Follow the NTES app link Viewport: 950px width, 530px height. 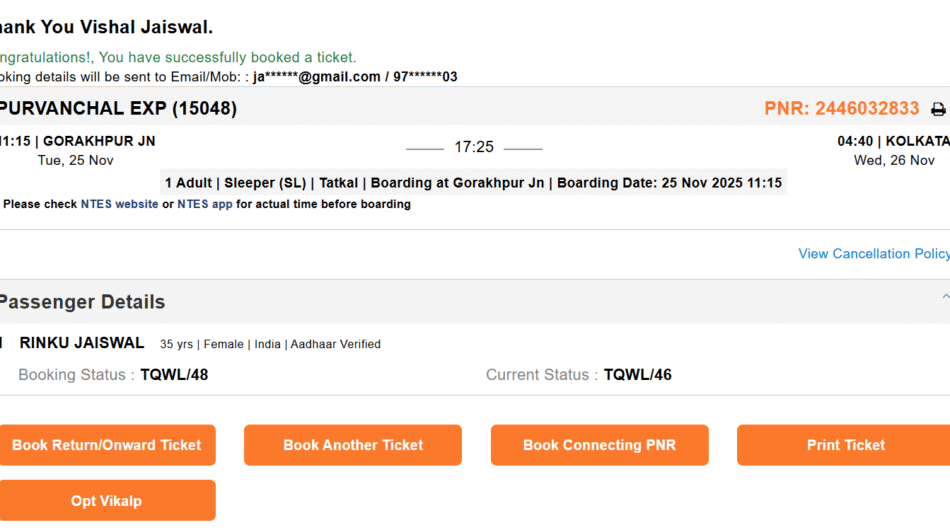click(205, 204)
